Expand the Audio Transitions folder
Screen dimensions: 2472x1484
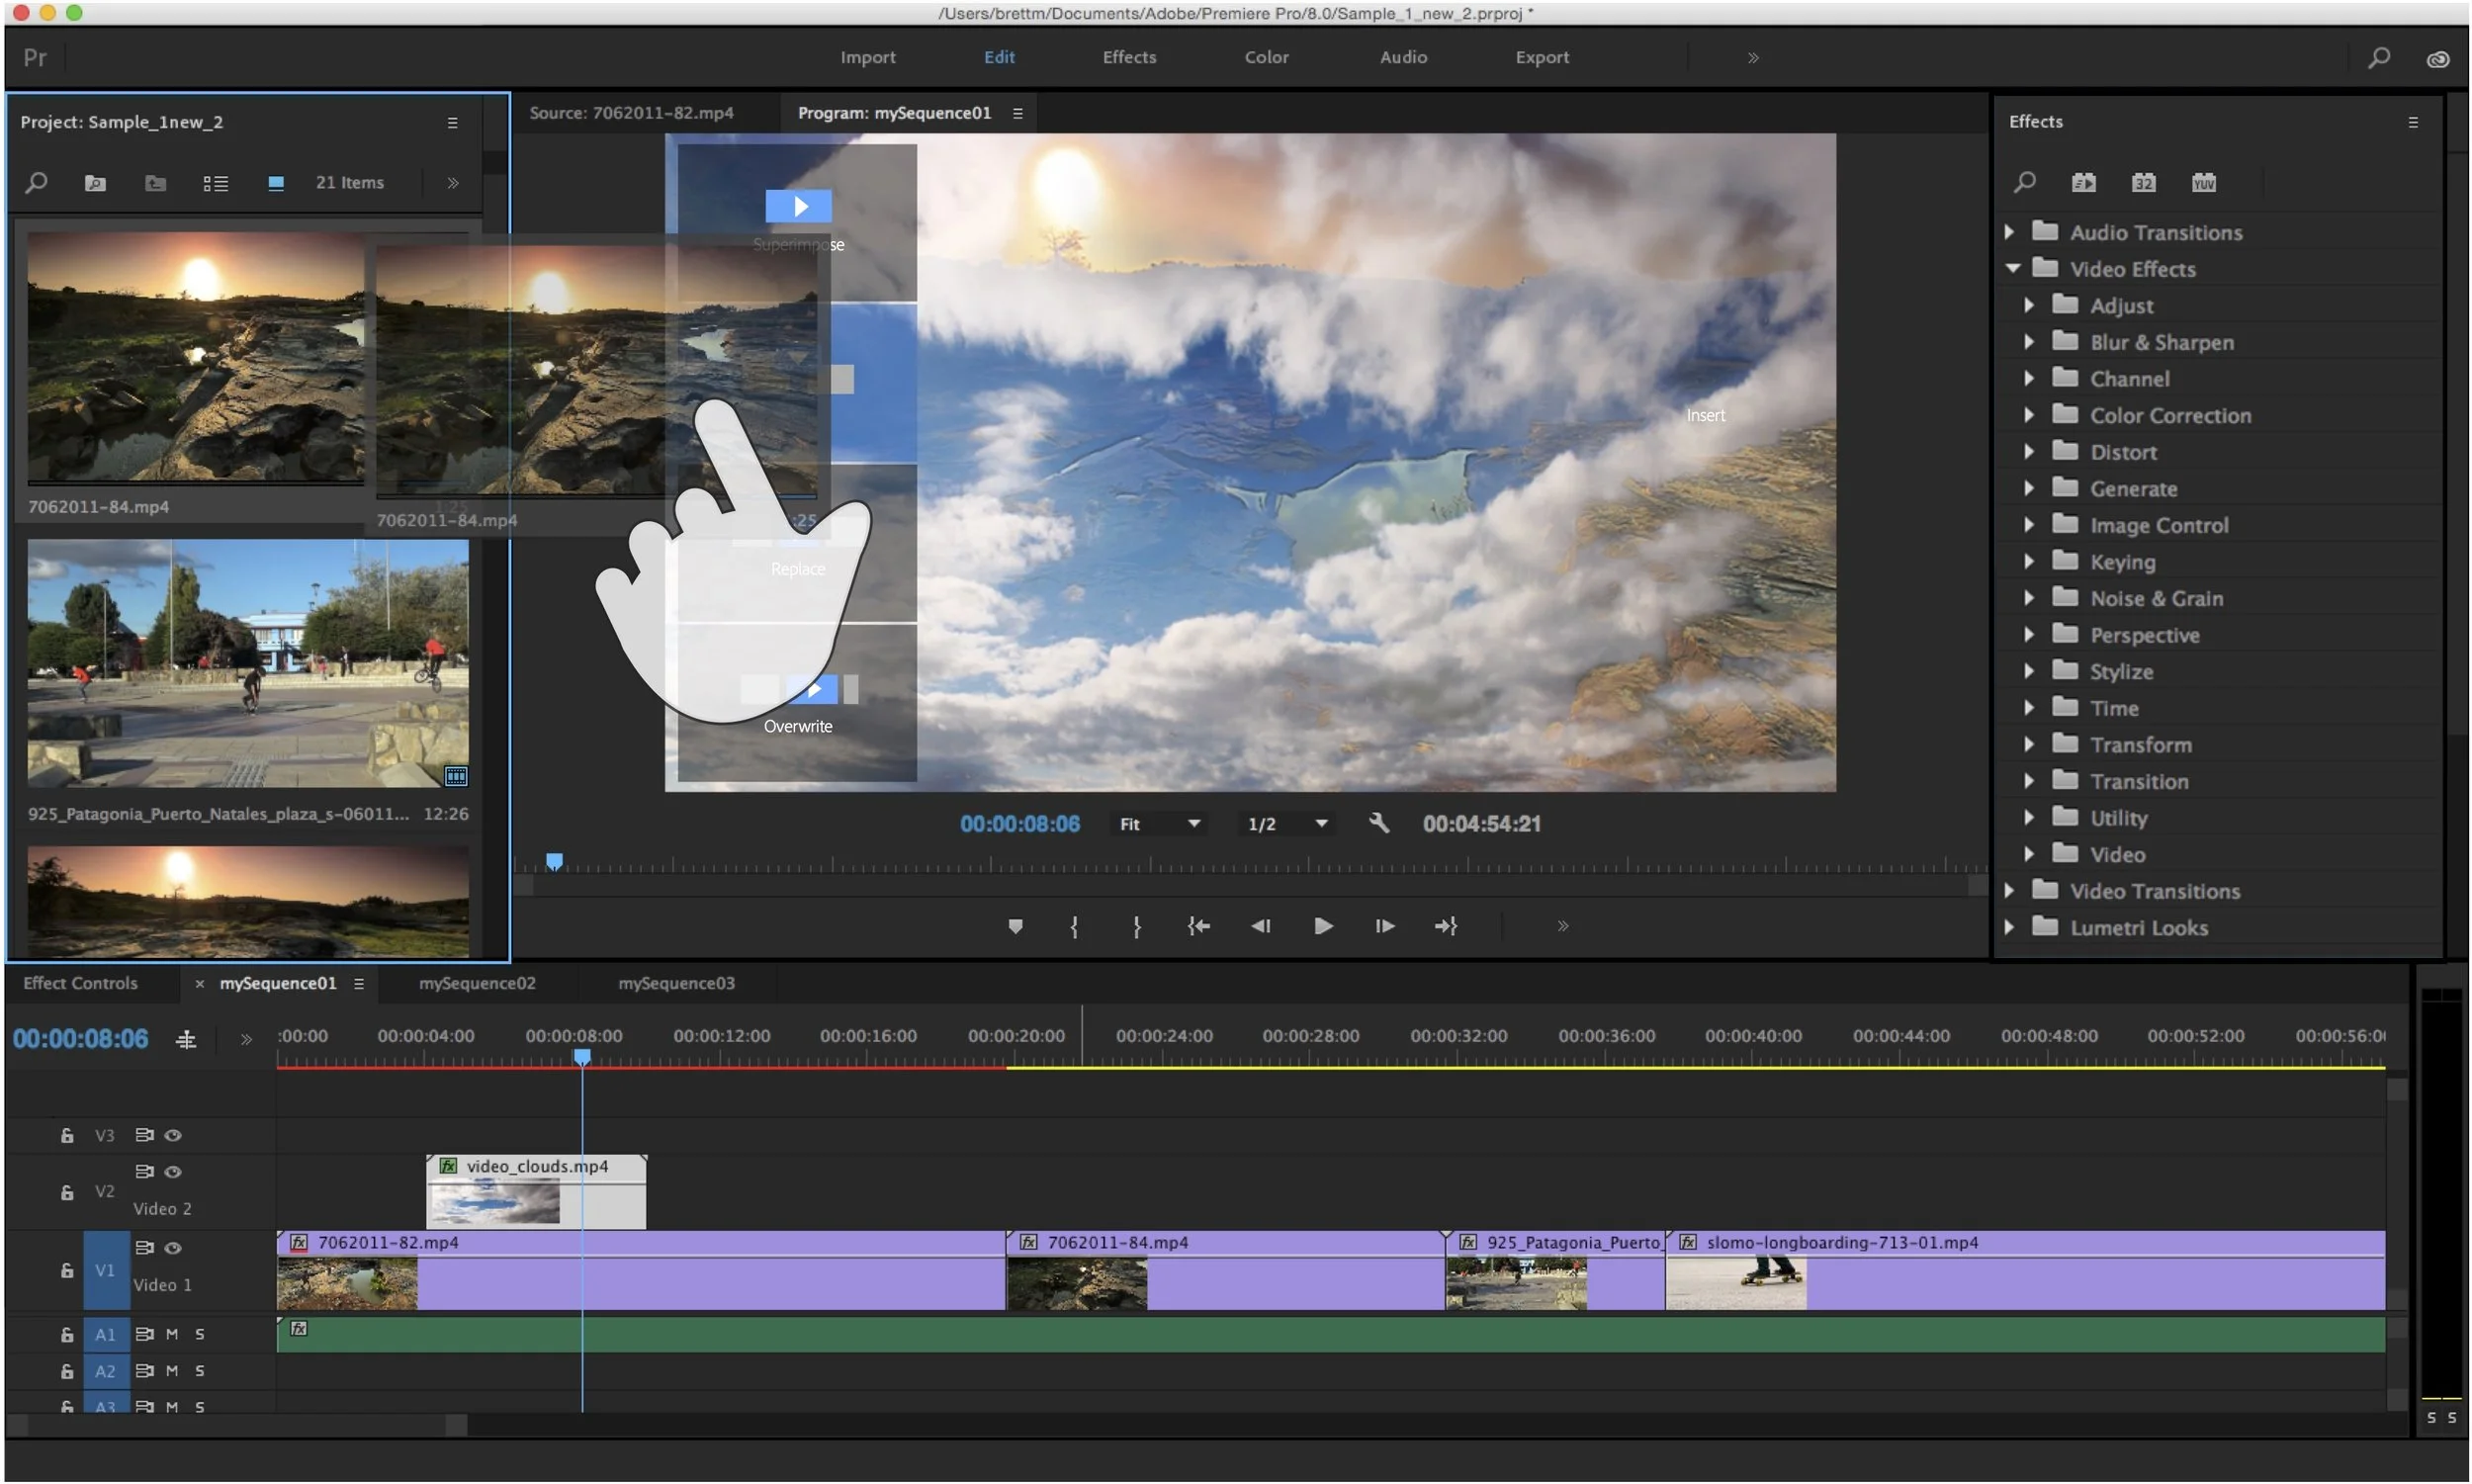2009,232
